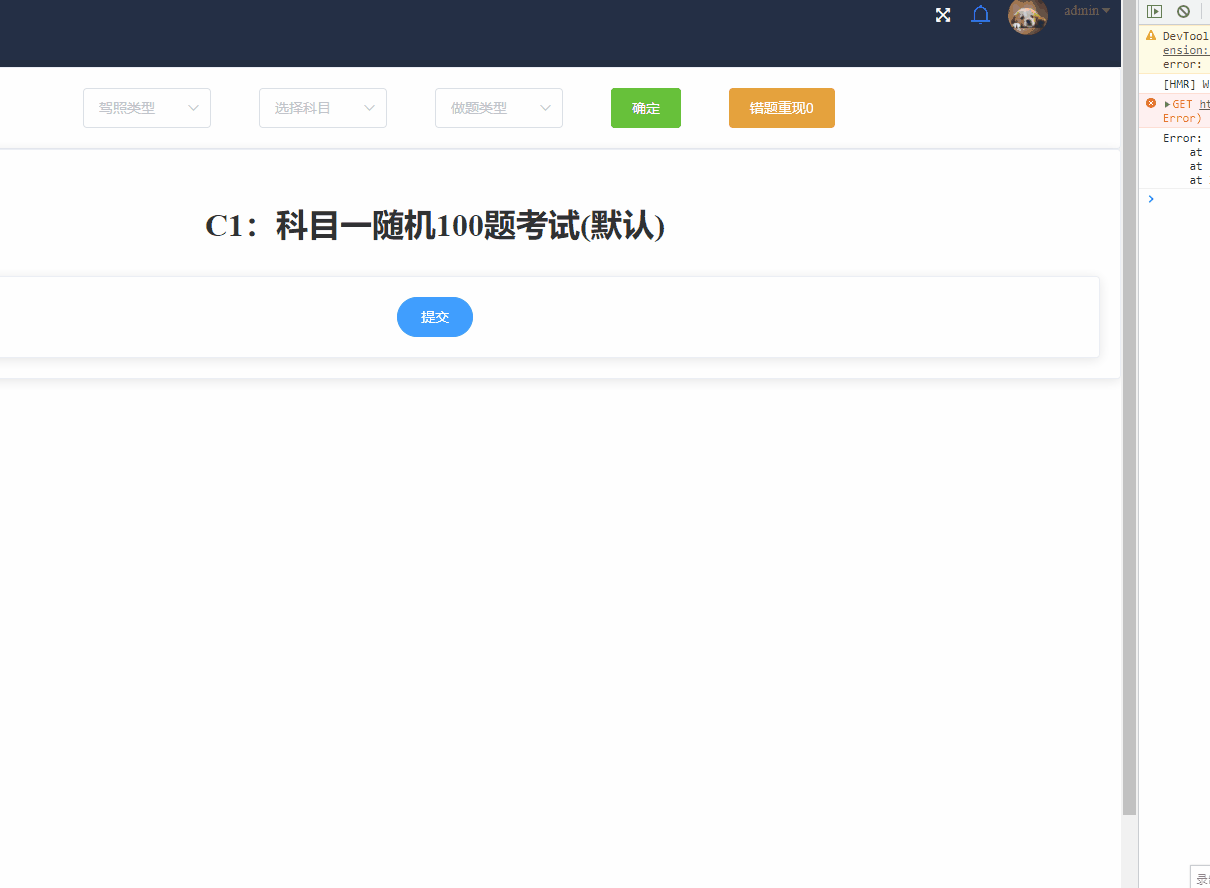Open the 选择科目 dropdown
Viewport: 1210px width, 888px height.
pos(322,107)
